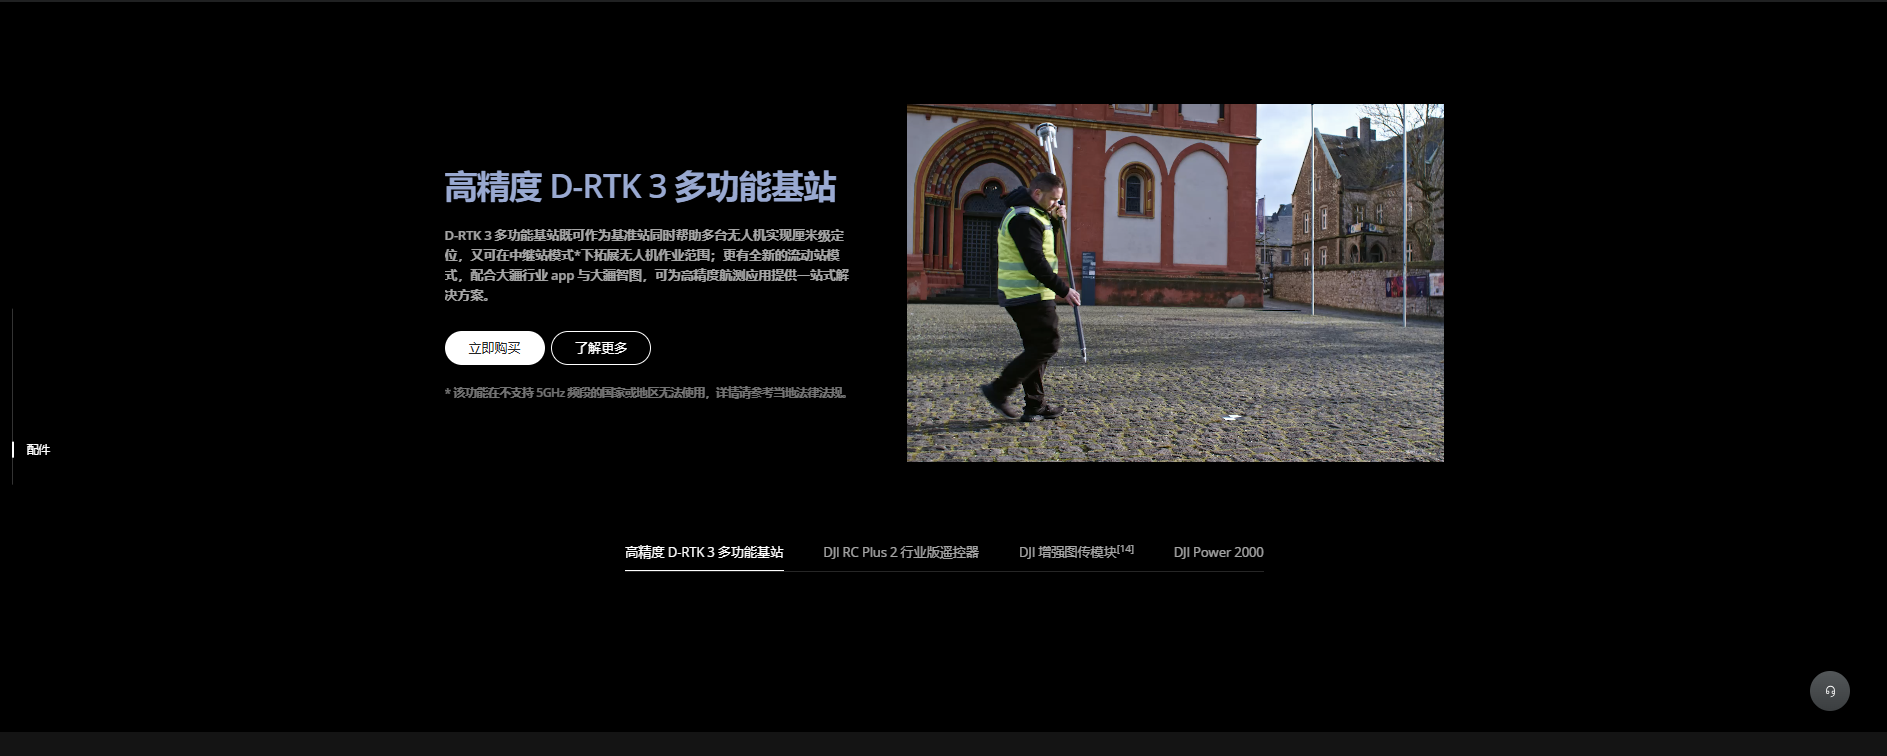Select the 高精度 D-RTK 3 多功能基站 tab

coord(703,552)
